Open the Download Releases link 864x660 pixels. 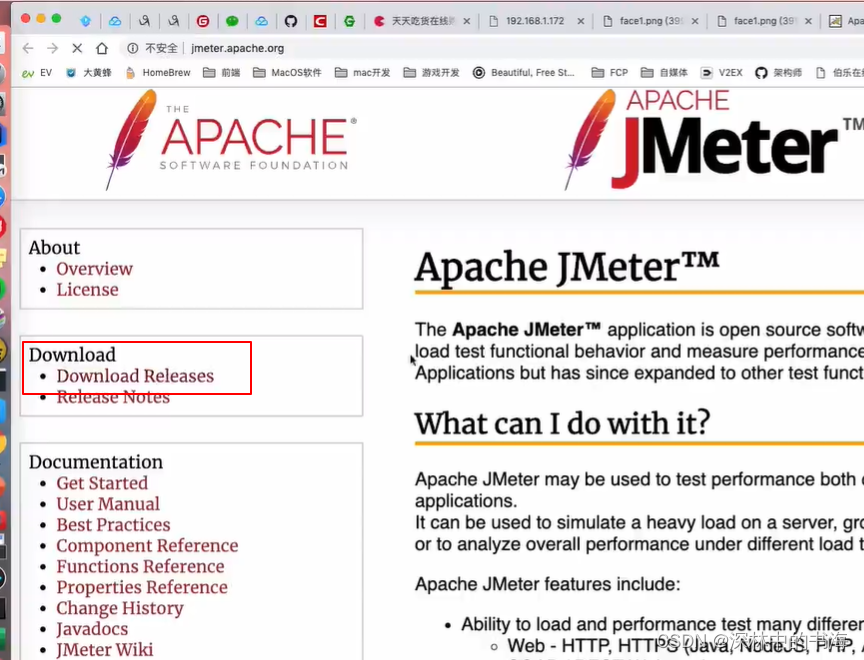pyautogui.click(x=135, y=376)
